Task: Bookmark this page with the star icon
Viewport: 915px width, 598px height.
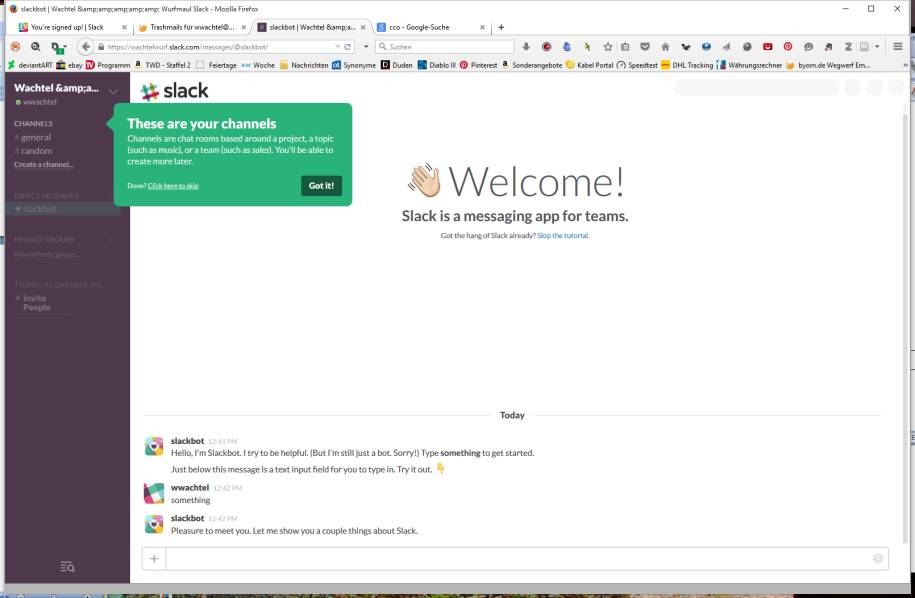Action: pyautogui.click(x=607, y=47)
